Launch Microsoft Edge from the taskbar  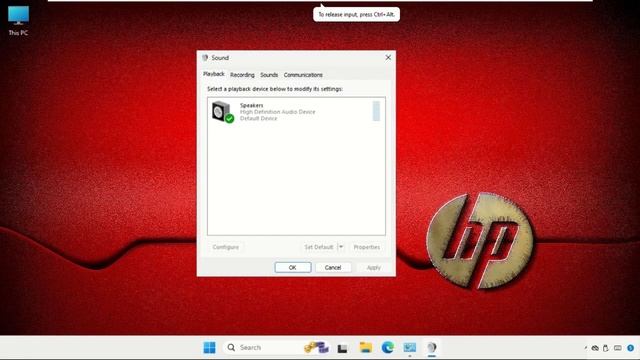pos(388,347)
